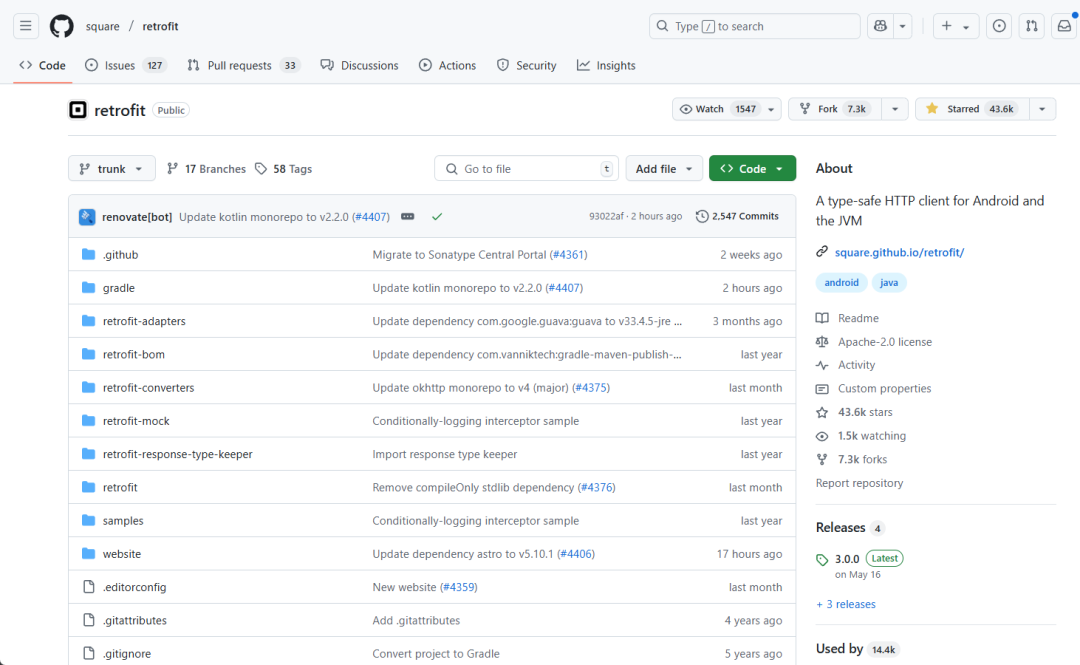Open pull requests from the top-right header icon
Screen dimensions: 1080x665
pos(1031,26)
